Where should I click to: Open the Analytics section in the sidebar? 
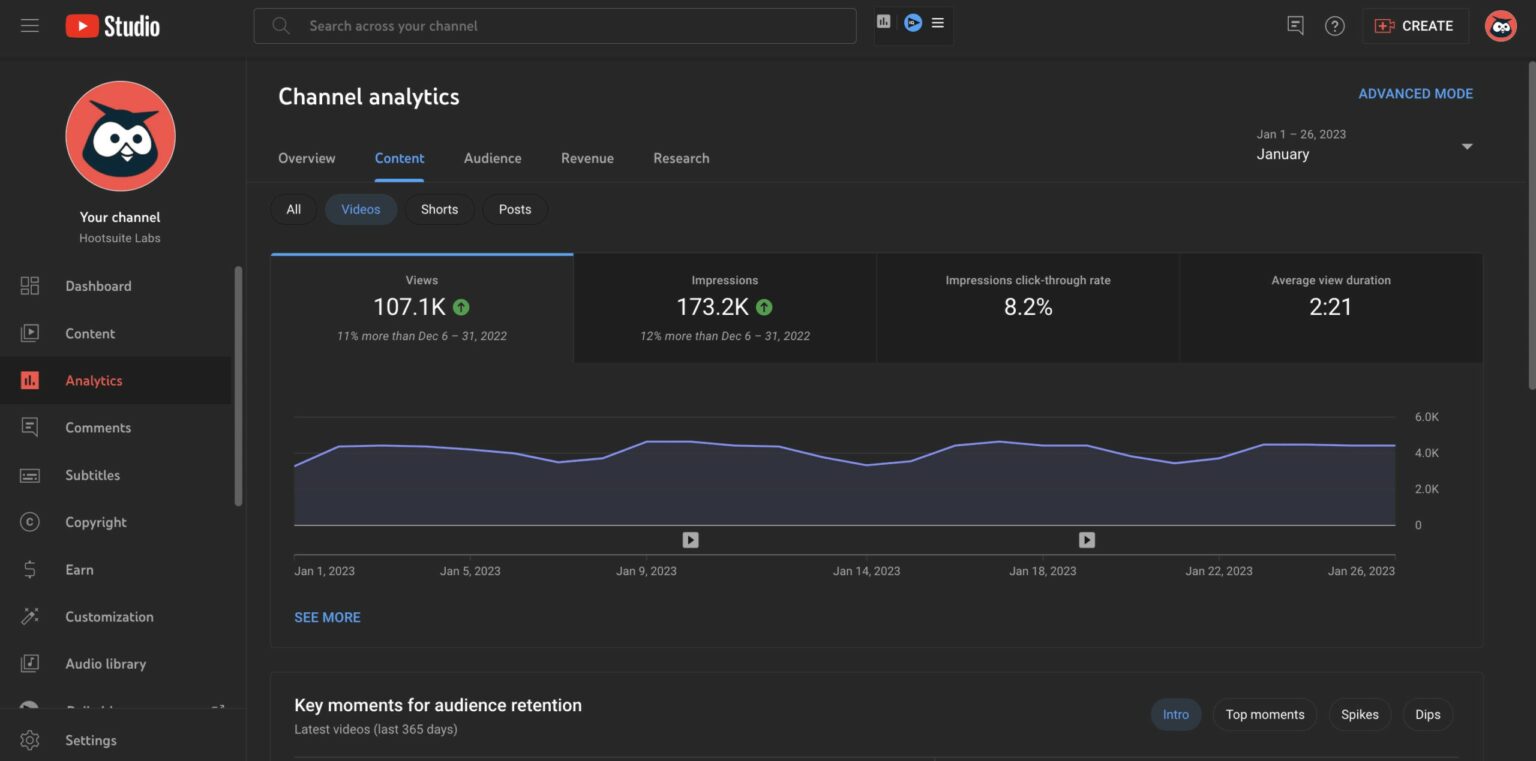(x=93, y=380)
